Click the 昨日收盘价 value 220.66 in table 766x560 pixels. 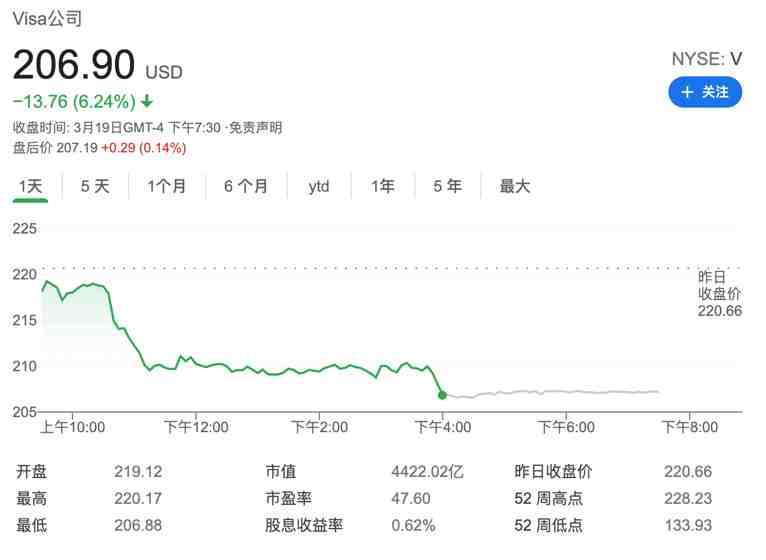point(688,472)
